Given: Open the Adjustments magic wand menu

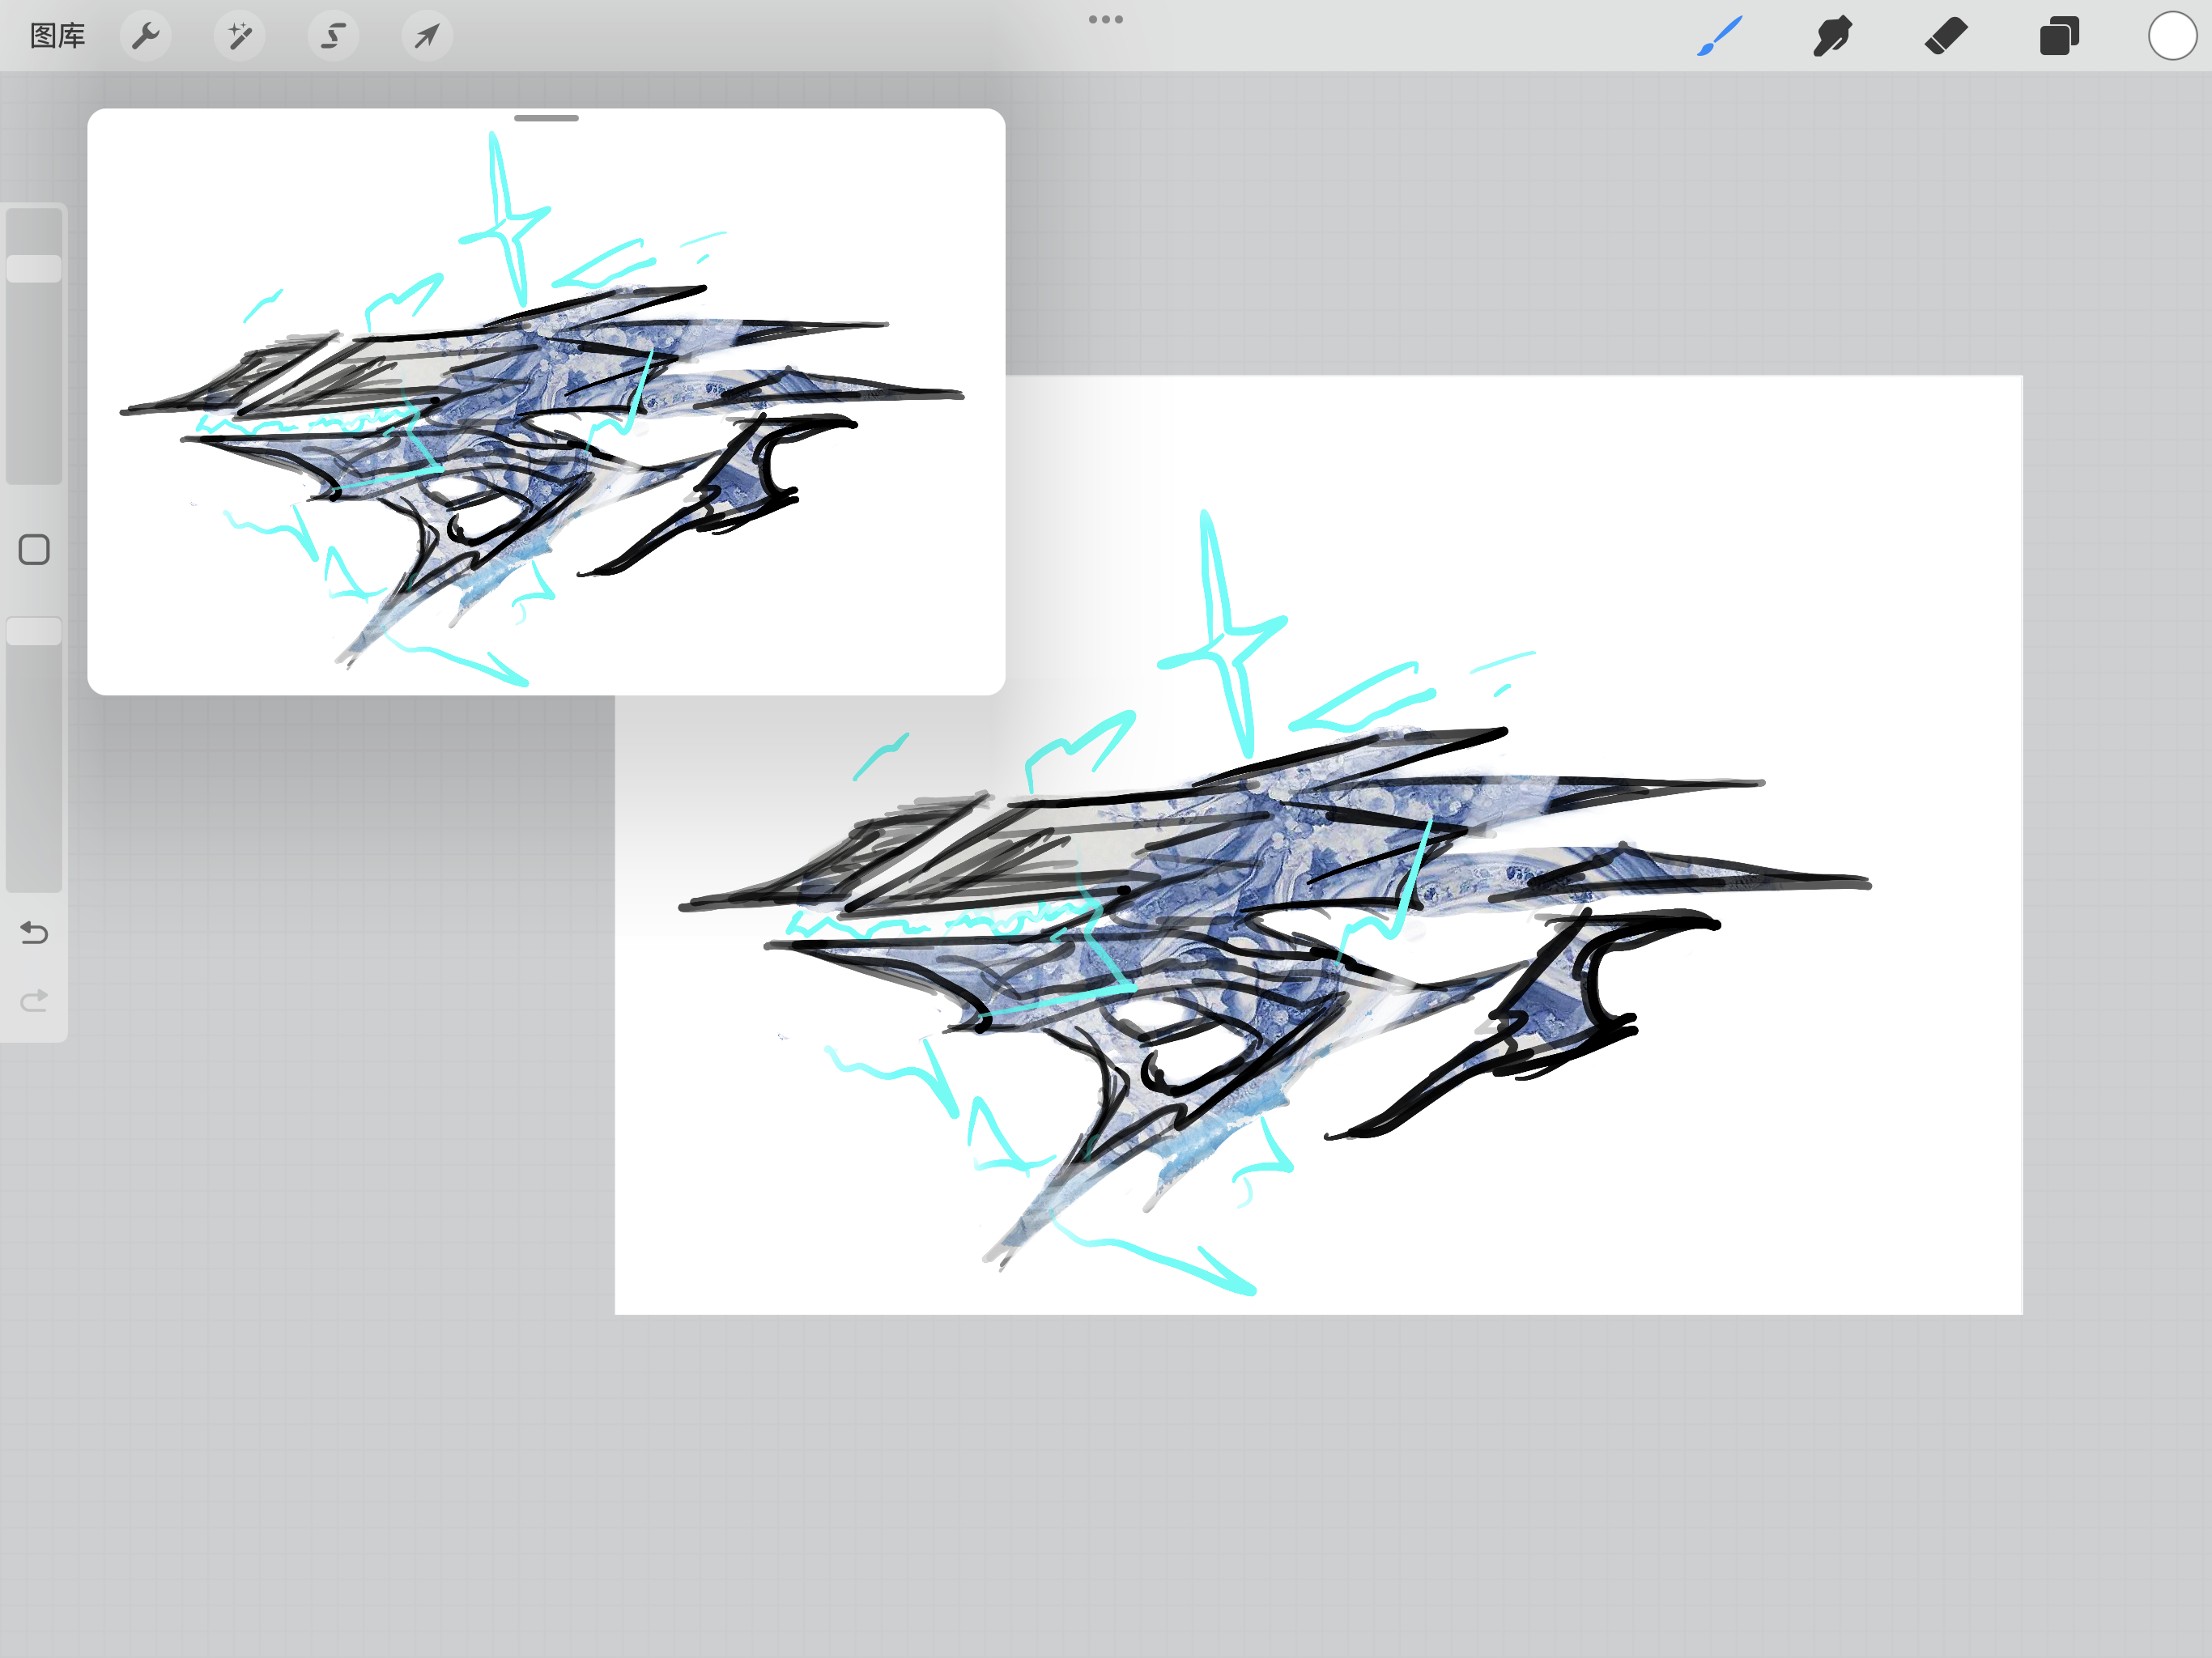Looking at the screenshot, I should [x=240, y=36].
